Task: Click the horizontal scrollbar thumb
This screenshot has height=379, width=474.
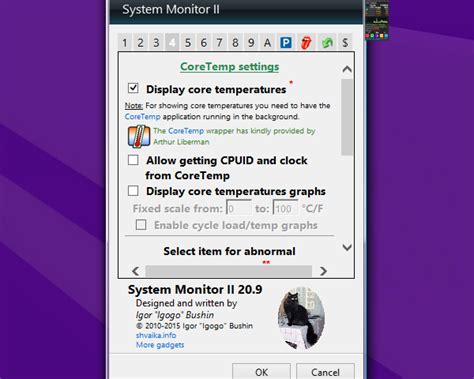Action: pyautogui.click(x=229, y=271)
